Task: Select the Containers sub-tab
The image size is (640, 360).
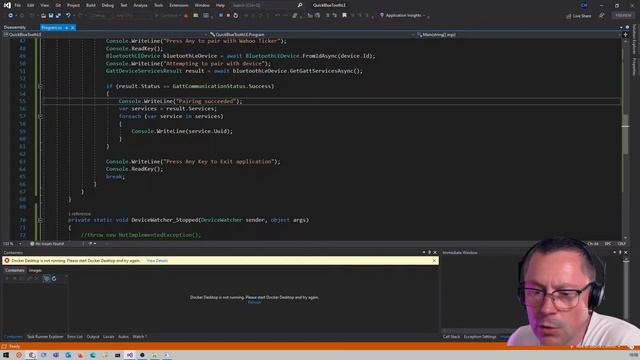Action: [15, 270]
